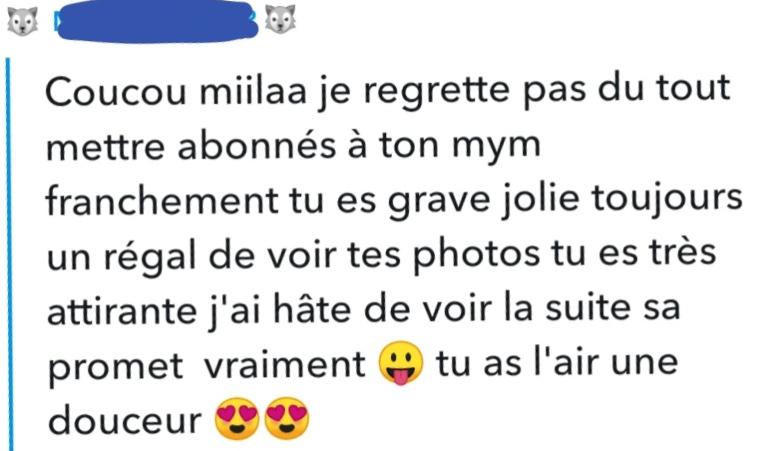Click the name 'miilaa' in the message
Viewport: 771px width, 451px height.
253,90
